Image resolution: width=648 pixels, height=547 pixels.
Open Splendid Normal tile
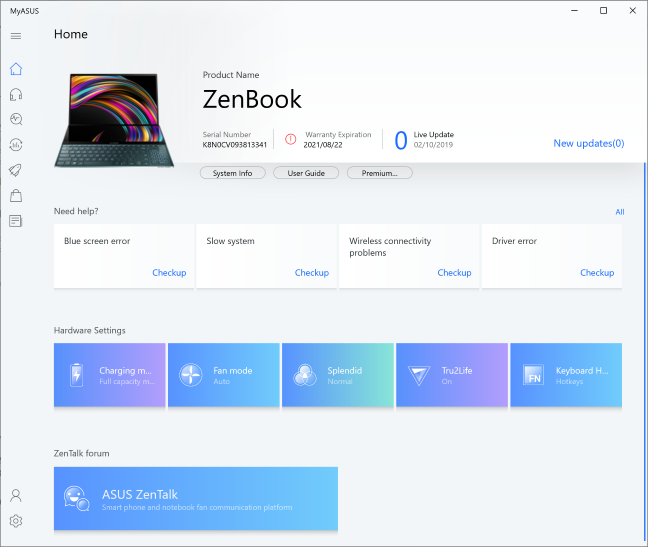click(338, 375)
